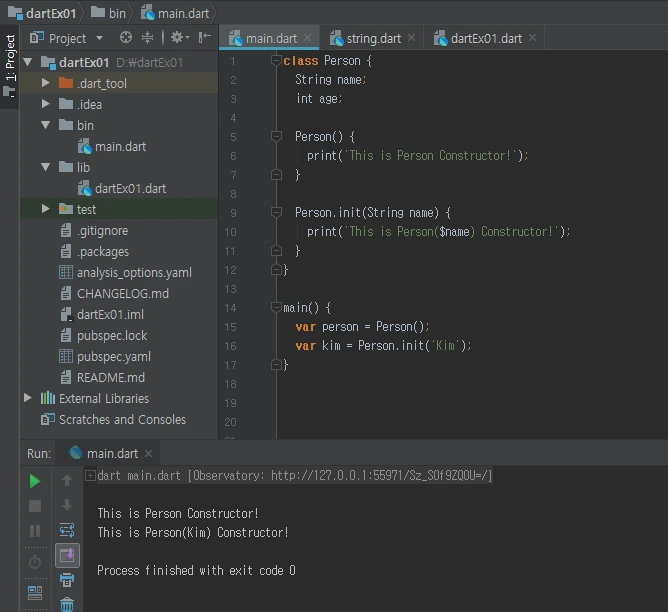Image resolution: width=668 pixels, height=612 pixels.
Task: Select dartEx01.iml file
Action: click(102, 314)
